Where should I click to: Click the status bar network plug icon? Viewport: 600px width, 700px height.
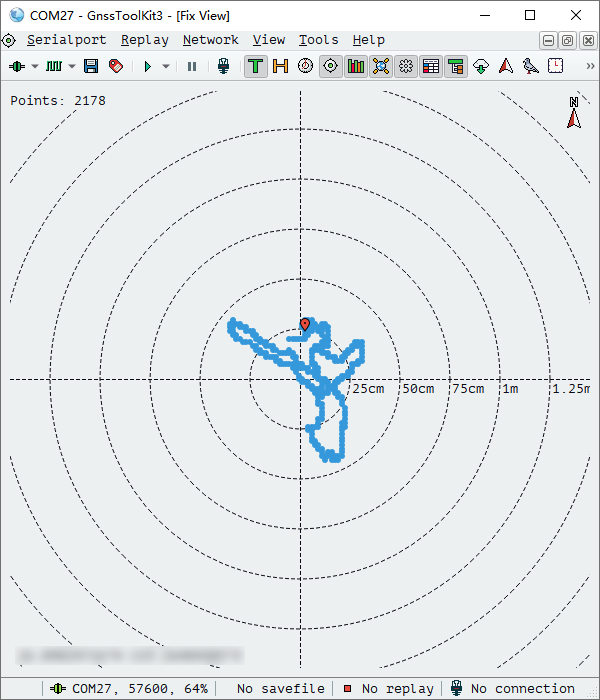click(x=456, y=688)
